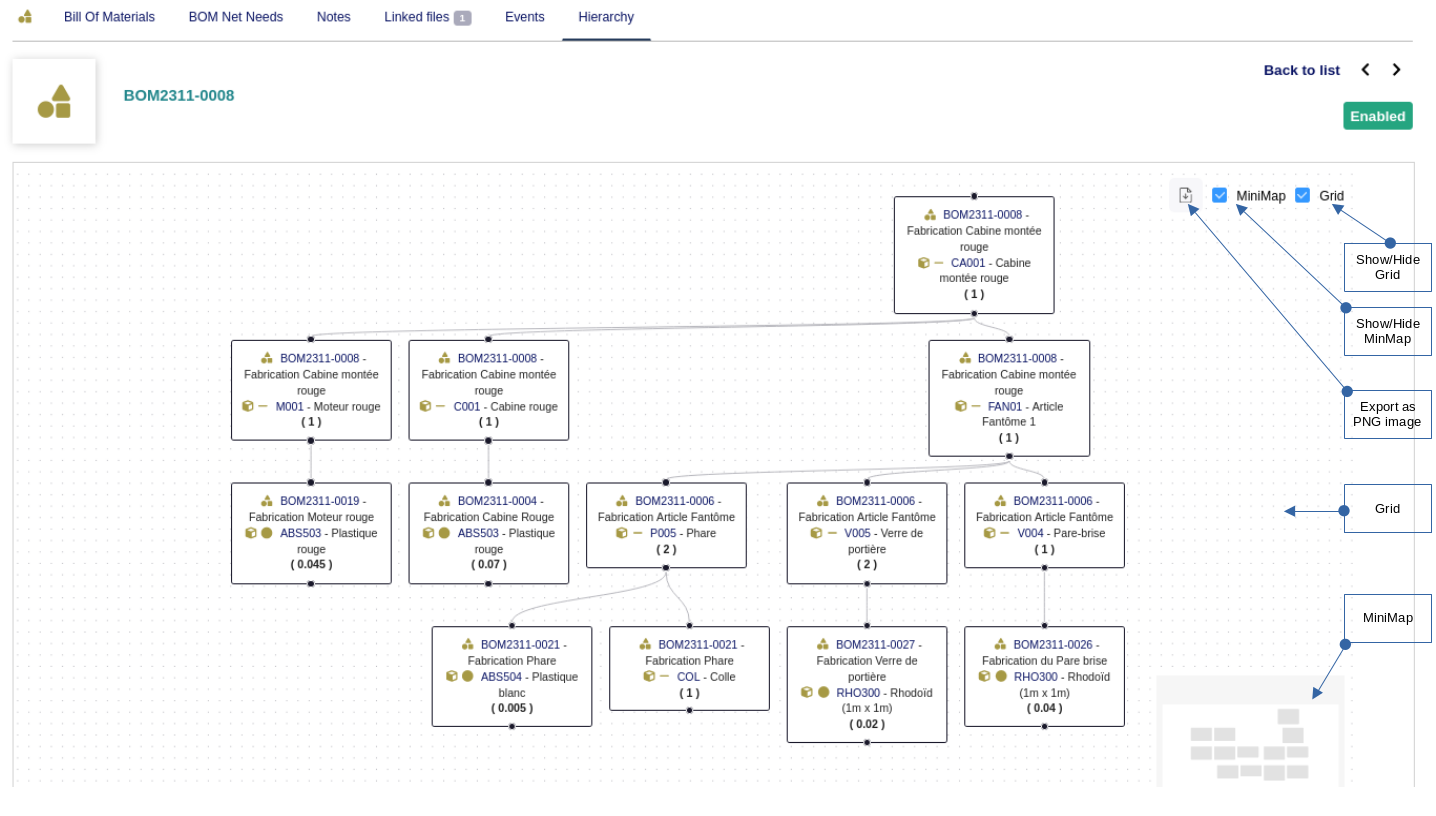
Task: Open the P005 Phare product link
Action: pos(663,533)
